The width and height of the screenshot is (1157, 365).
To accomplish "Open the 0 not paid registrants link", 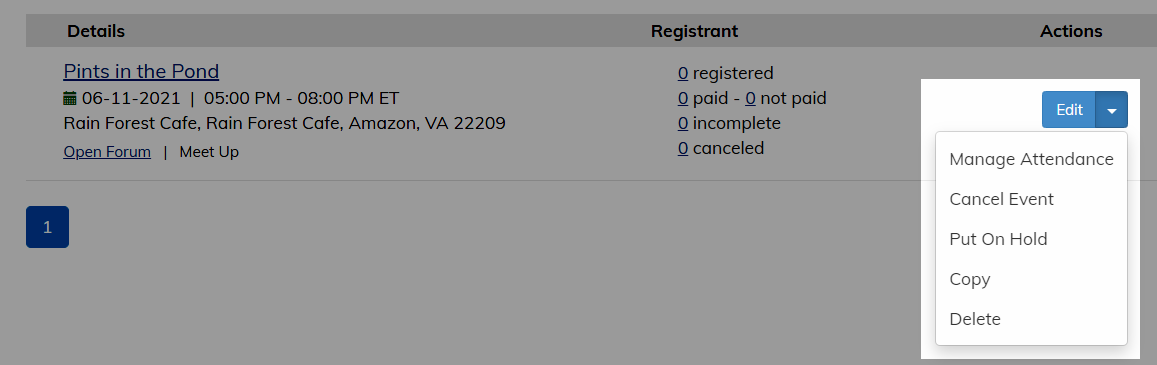I will point(750,98).
